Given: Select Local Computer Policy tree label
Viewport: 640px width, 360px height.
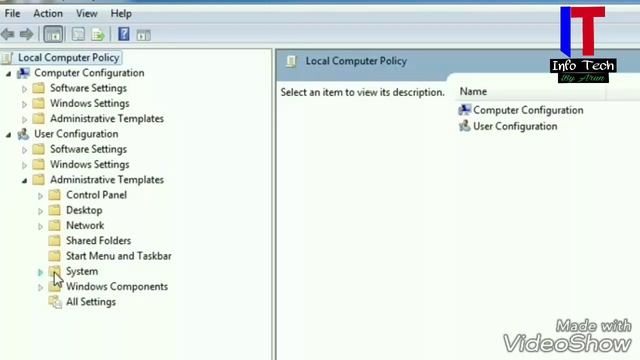Looking at the screenshot, I should coord(69,58).
